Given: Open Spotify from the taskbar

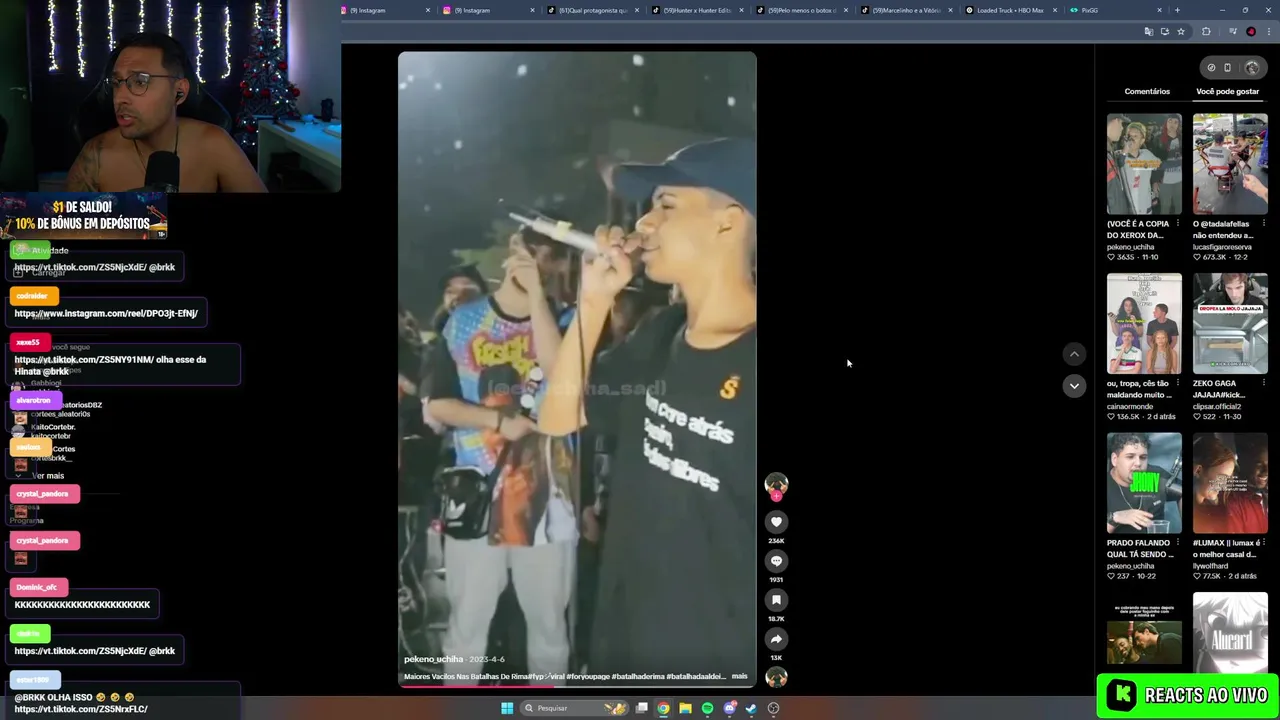Looking at the screenshot, I should (707, 708).
